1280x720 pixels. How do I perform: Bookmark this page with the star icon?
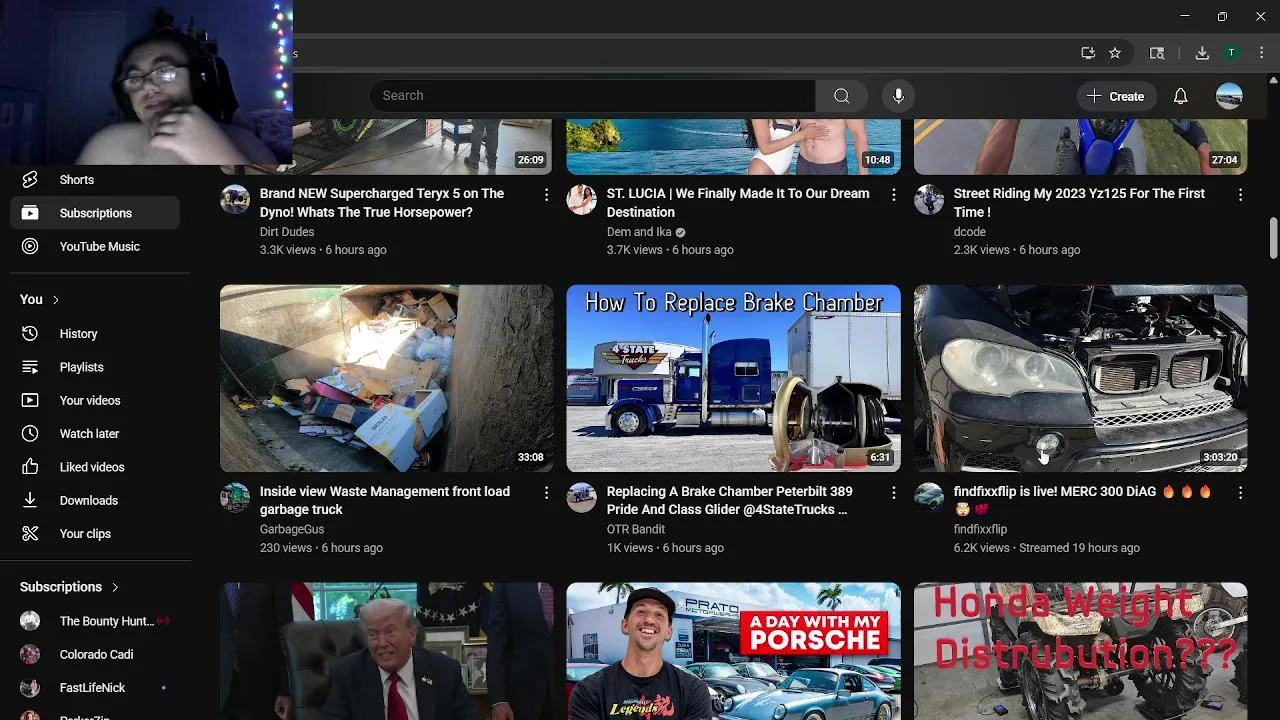1115,53
